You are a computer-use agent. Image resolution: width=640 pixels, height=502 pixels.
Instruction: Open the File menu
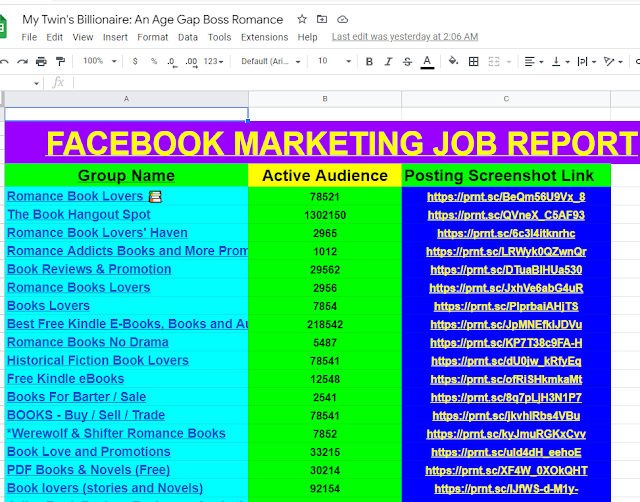pyautogui.click(x=29, y=37)
